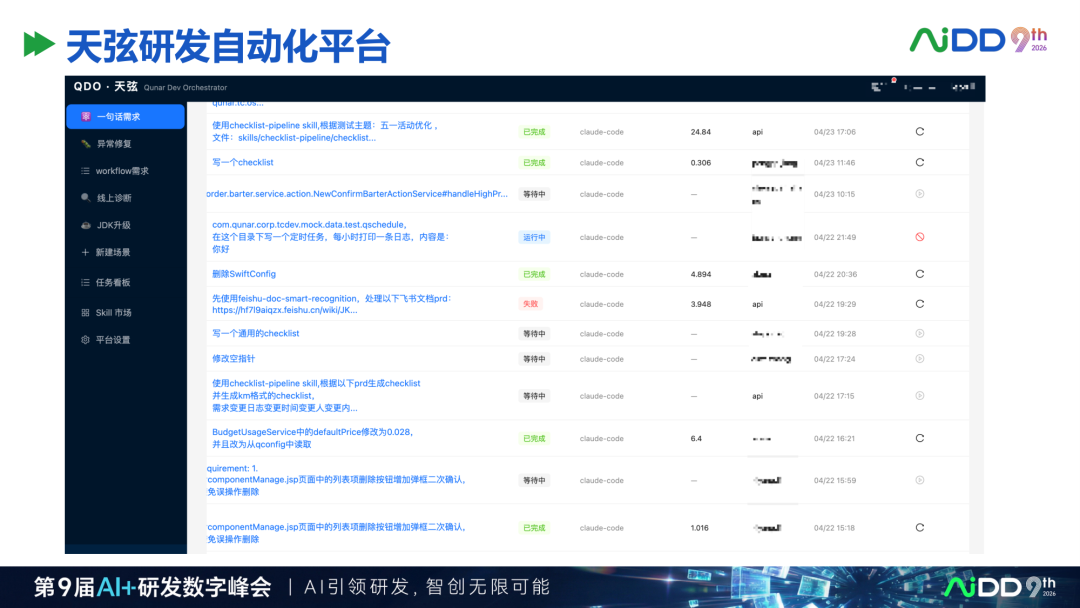The width and height of the screenshot is (1080, 608).
Task: Click the 3.948 value cell
Action: pos(700,304)
